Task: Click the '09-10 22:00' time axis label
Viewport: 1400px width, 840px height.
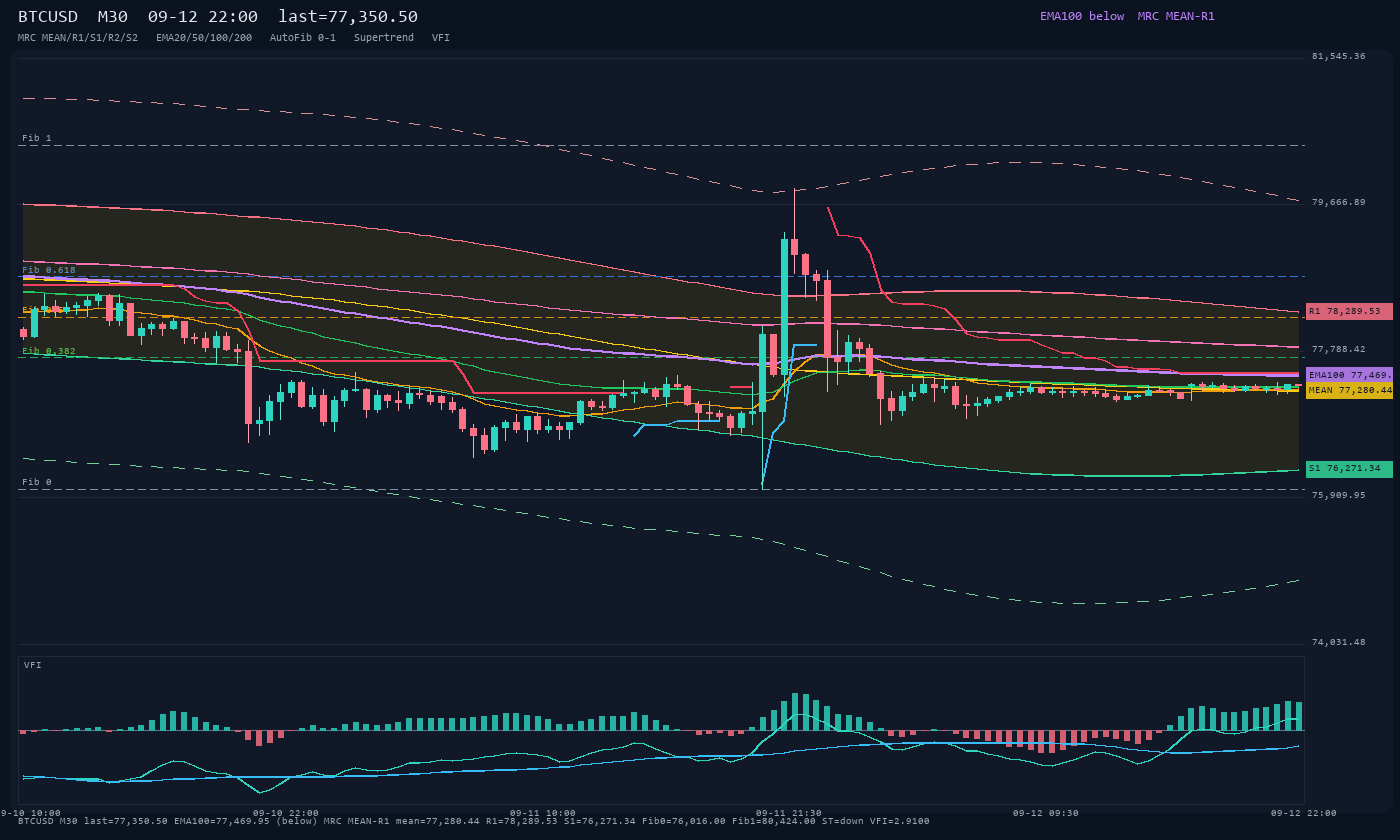Action: [x=286, y=813]
